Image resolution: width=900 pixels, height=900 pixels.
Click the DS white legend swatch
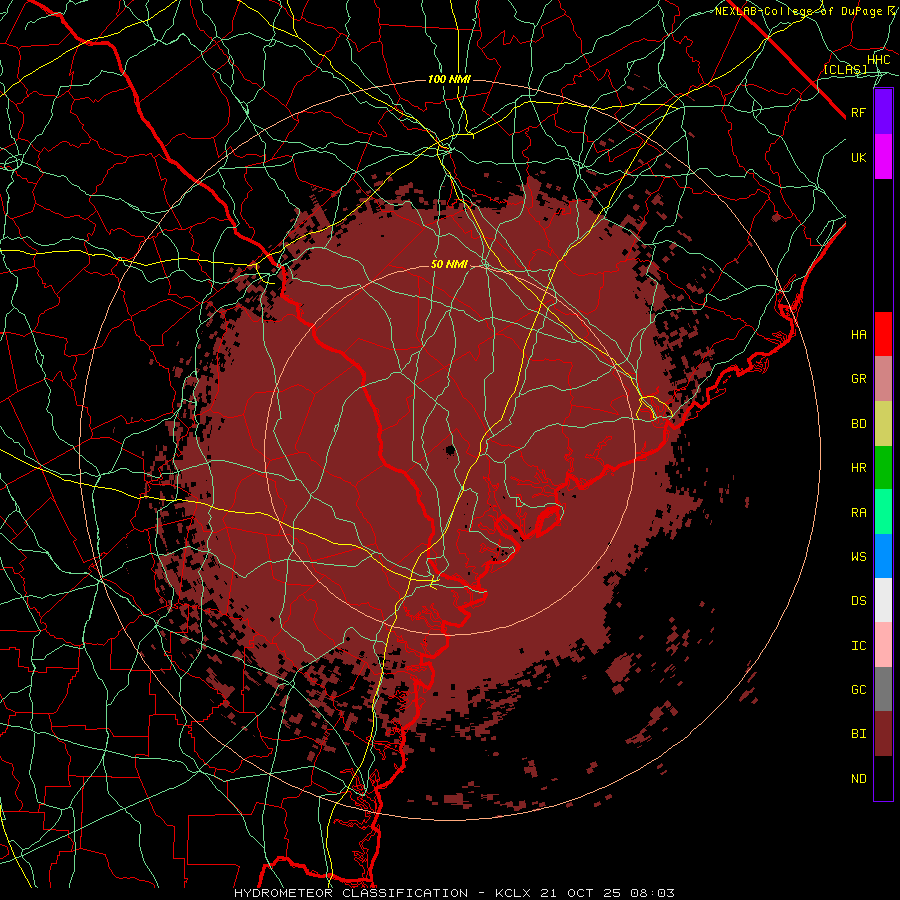click(x=883, y=600)
